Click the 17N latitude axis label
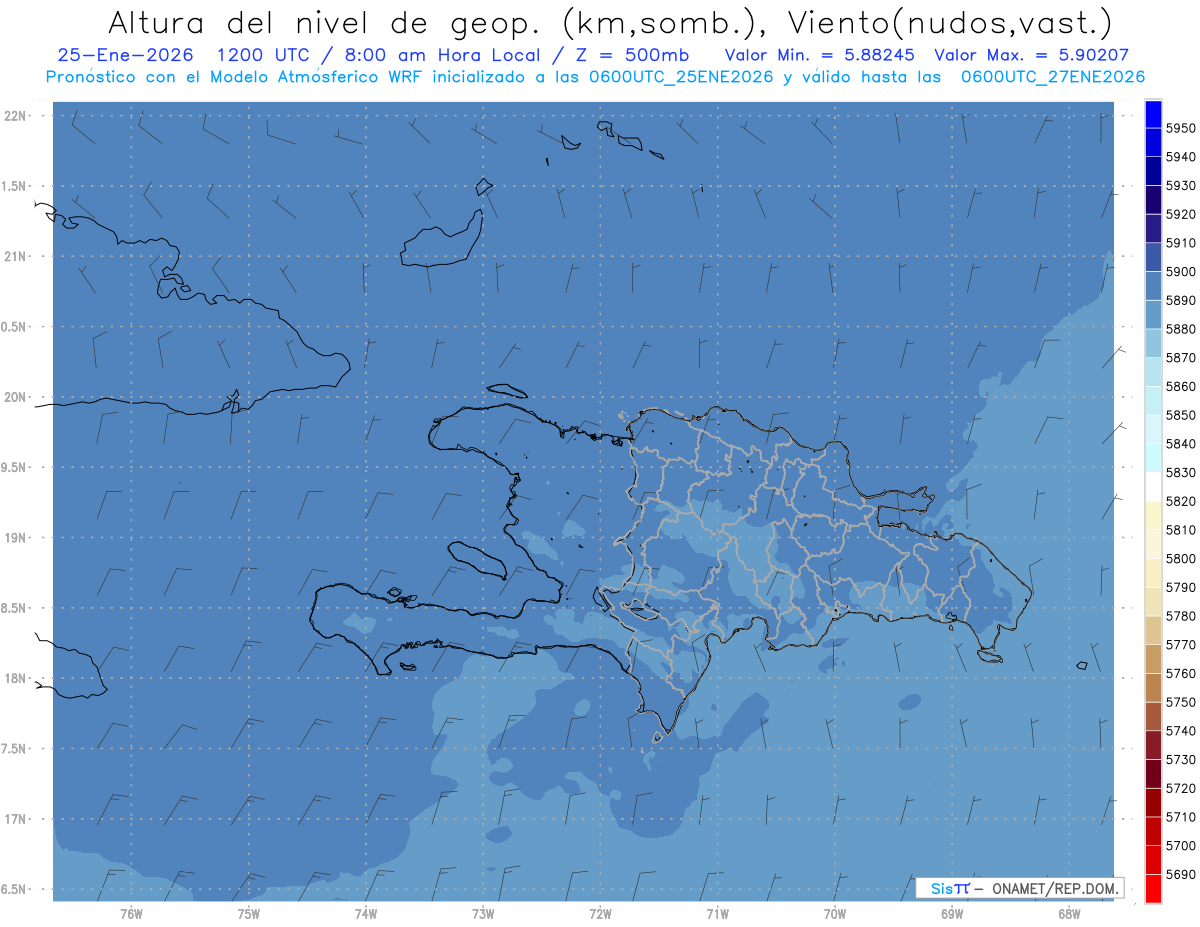Image resolution: width=1200 pixels, height=927 pixels. (17, 819)
